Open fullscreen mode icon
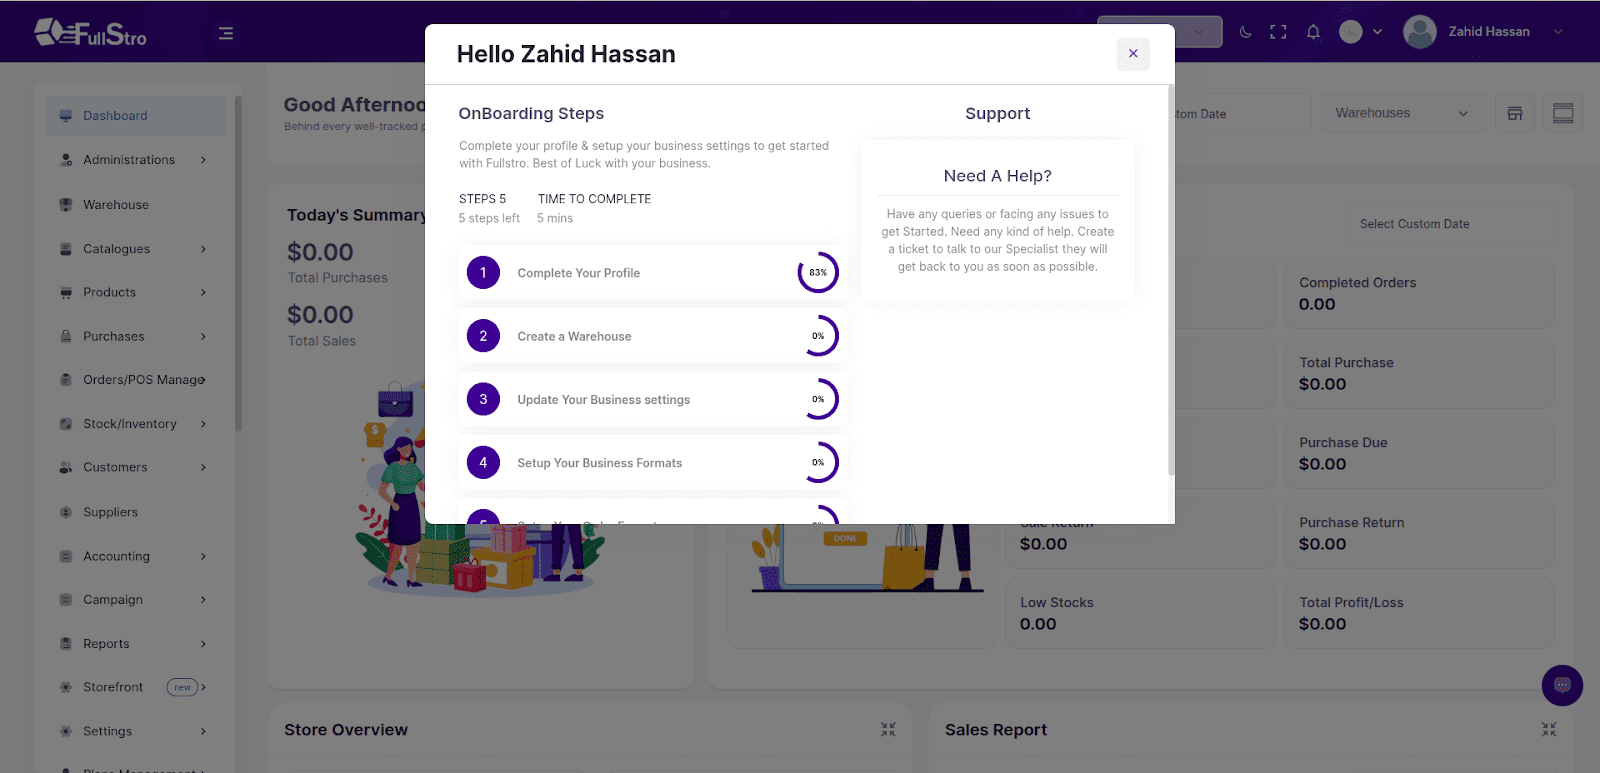 tap(1278, 32)
